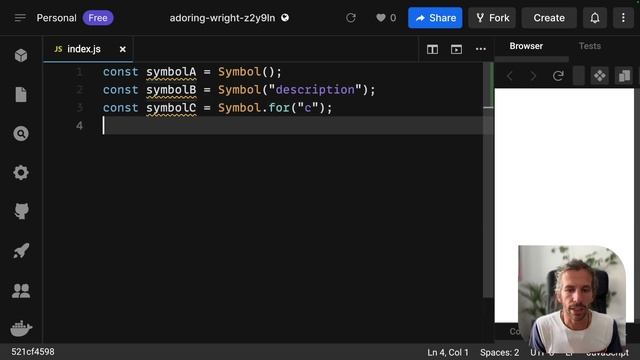Open the Configuration gear icon
Image resolution: width=640 pixels, height=360 pixels.
pos(21,173)
